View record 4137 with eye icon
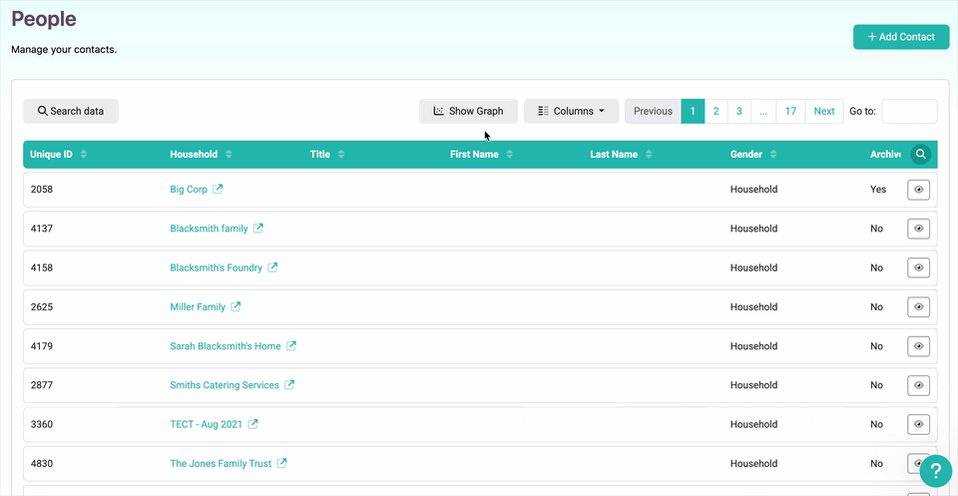The width and height of the screenshot is (958, 496). 918,229
